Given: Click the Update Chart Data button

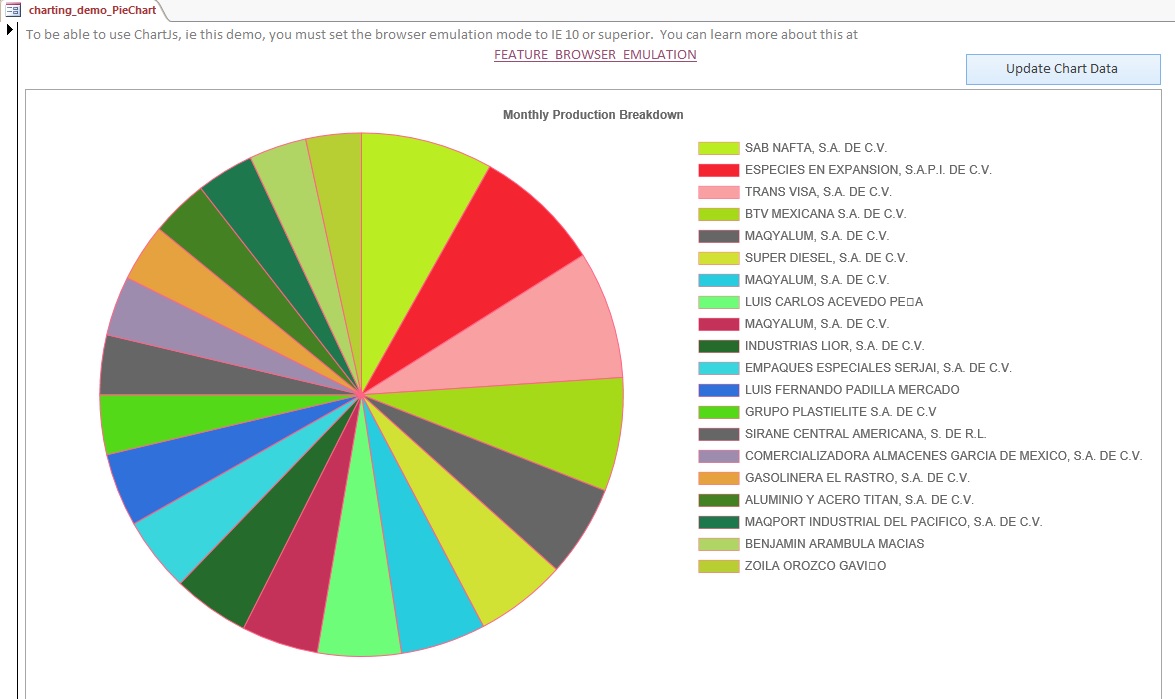Looking at the screenshot, I should (1063, 69).
